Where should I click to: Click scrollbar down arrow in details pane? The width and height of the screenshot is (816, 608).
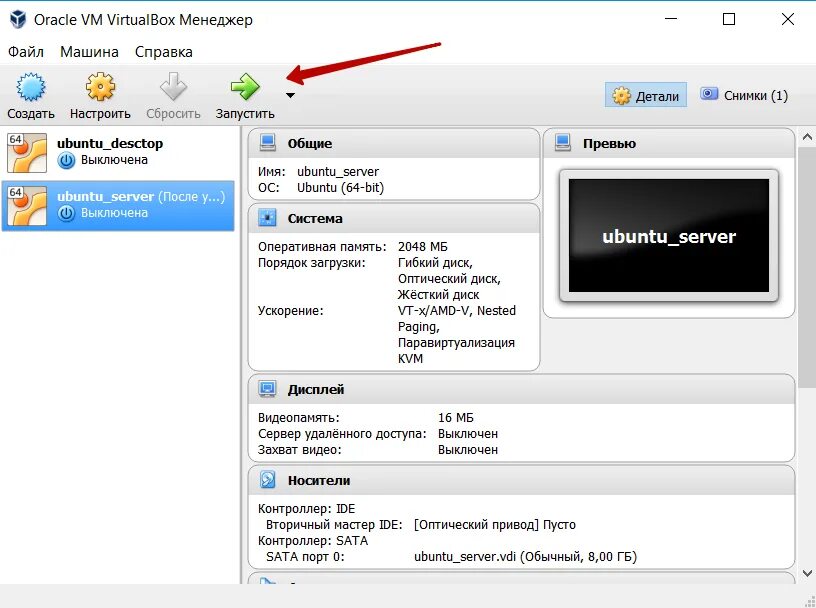click(807, 573)
